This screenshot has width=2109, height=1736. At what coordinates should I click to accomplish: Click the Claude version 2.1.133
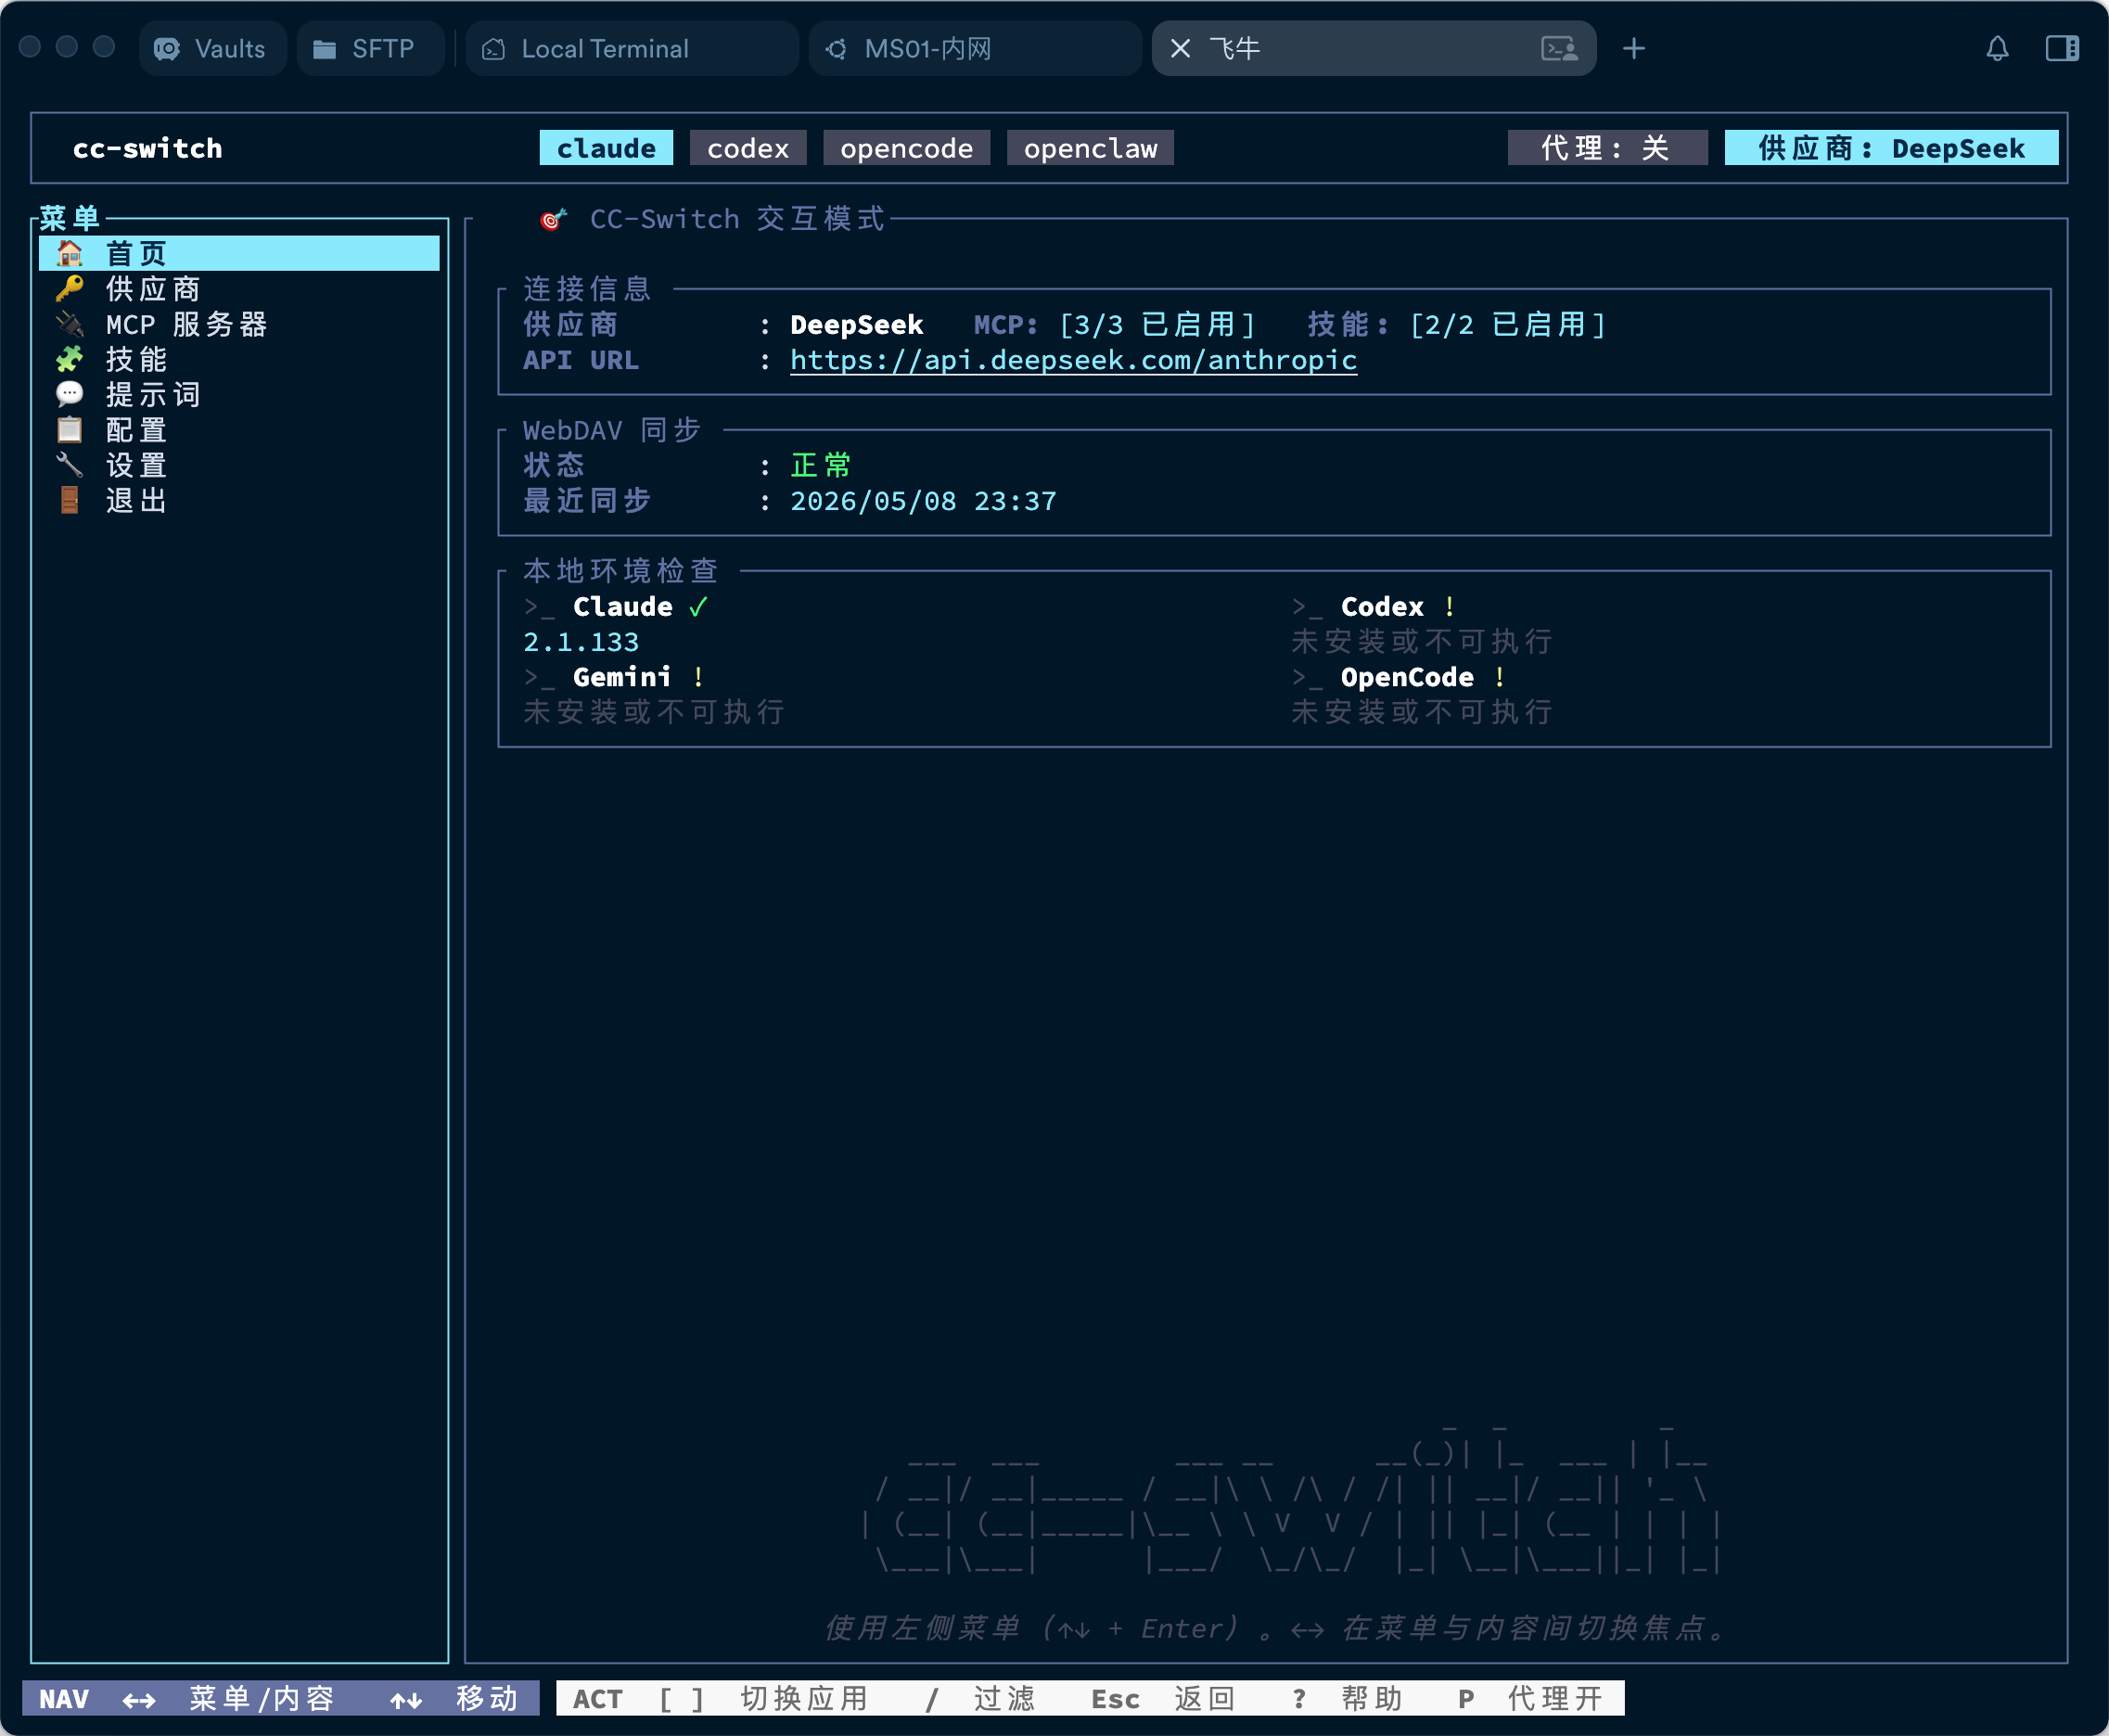click(581, 642)
